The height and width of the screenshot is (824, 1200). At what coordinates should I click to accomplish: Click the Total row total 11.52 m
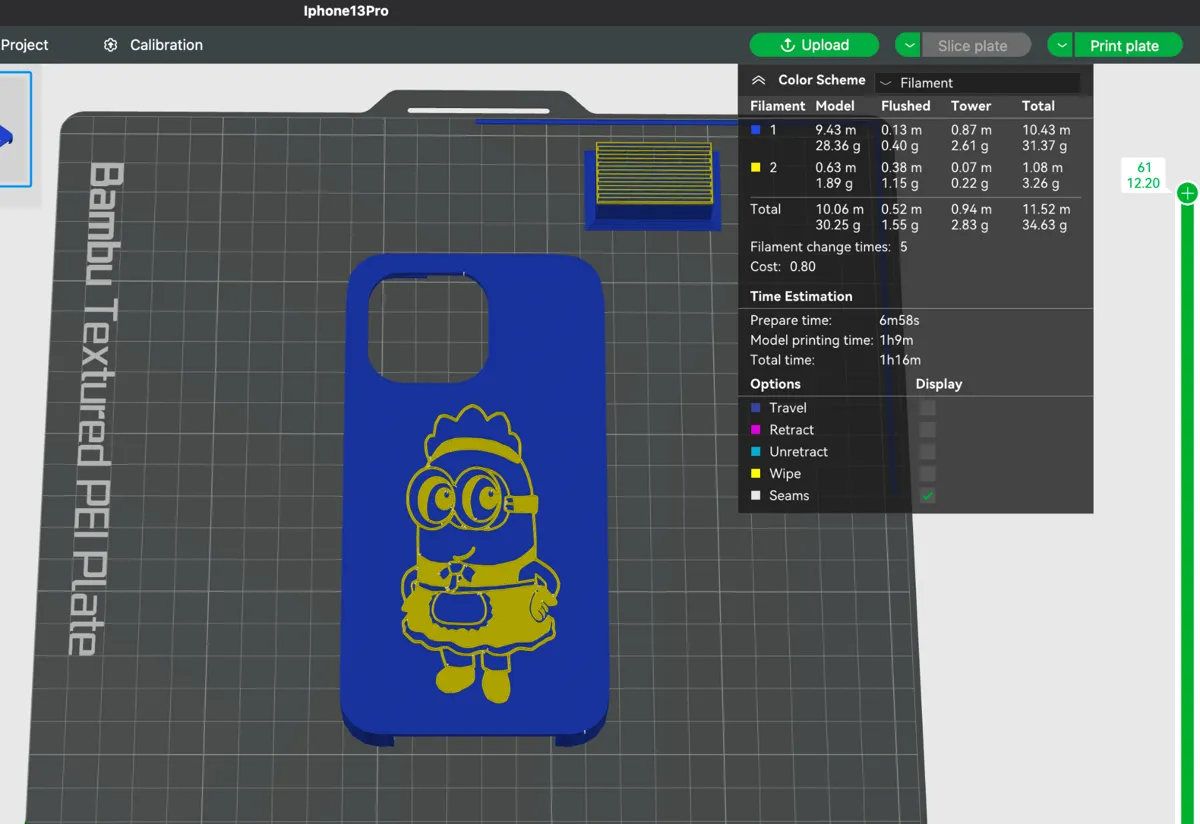[x=1046, y=209]
